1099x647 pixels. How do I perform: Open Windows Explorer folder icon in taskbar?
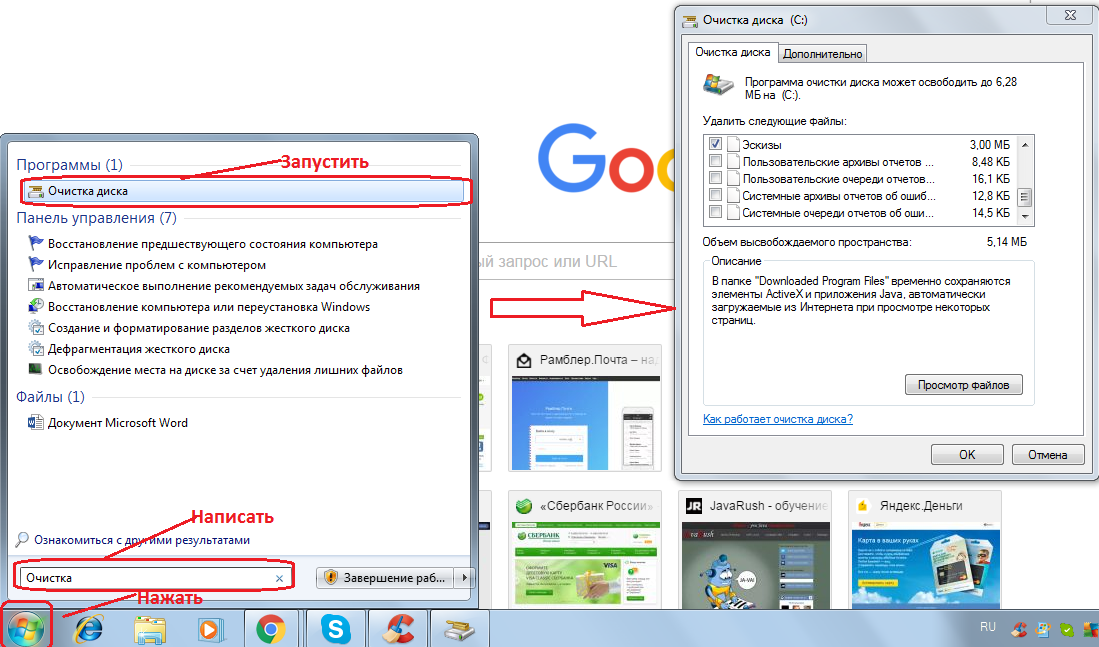tap(150, 628)
